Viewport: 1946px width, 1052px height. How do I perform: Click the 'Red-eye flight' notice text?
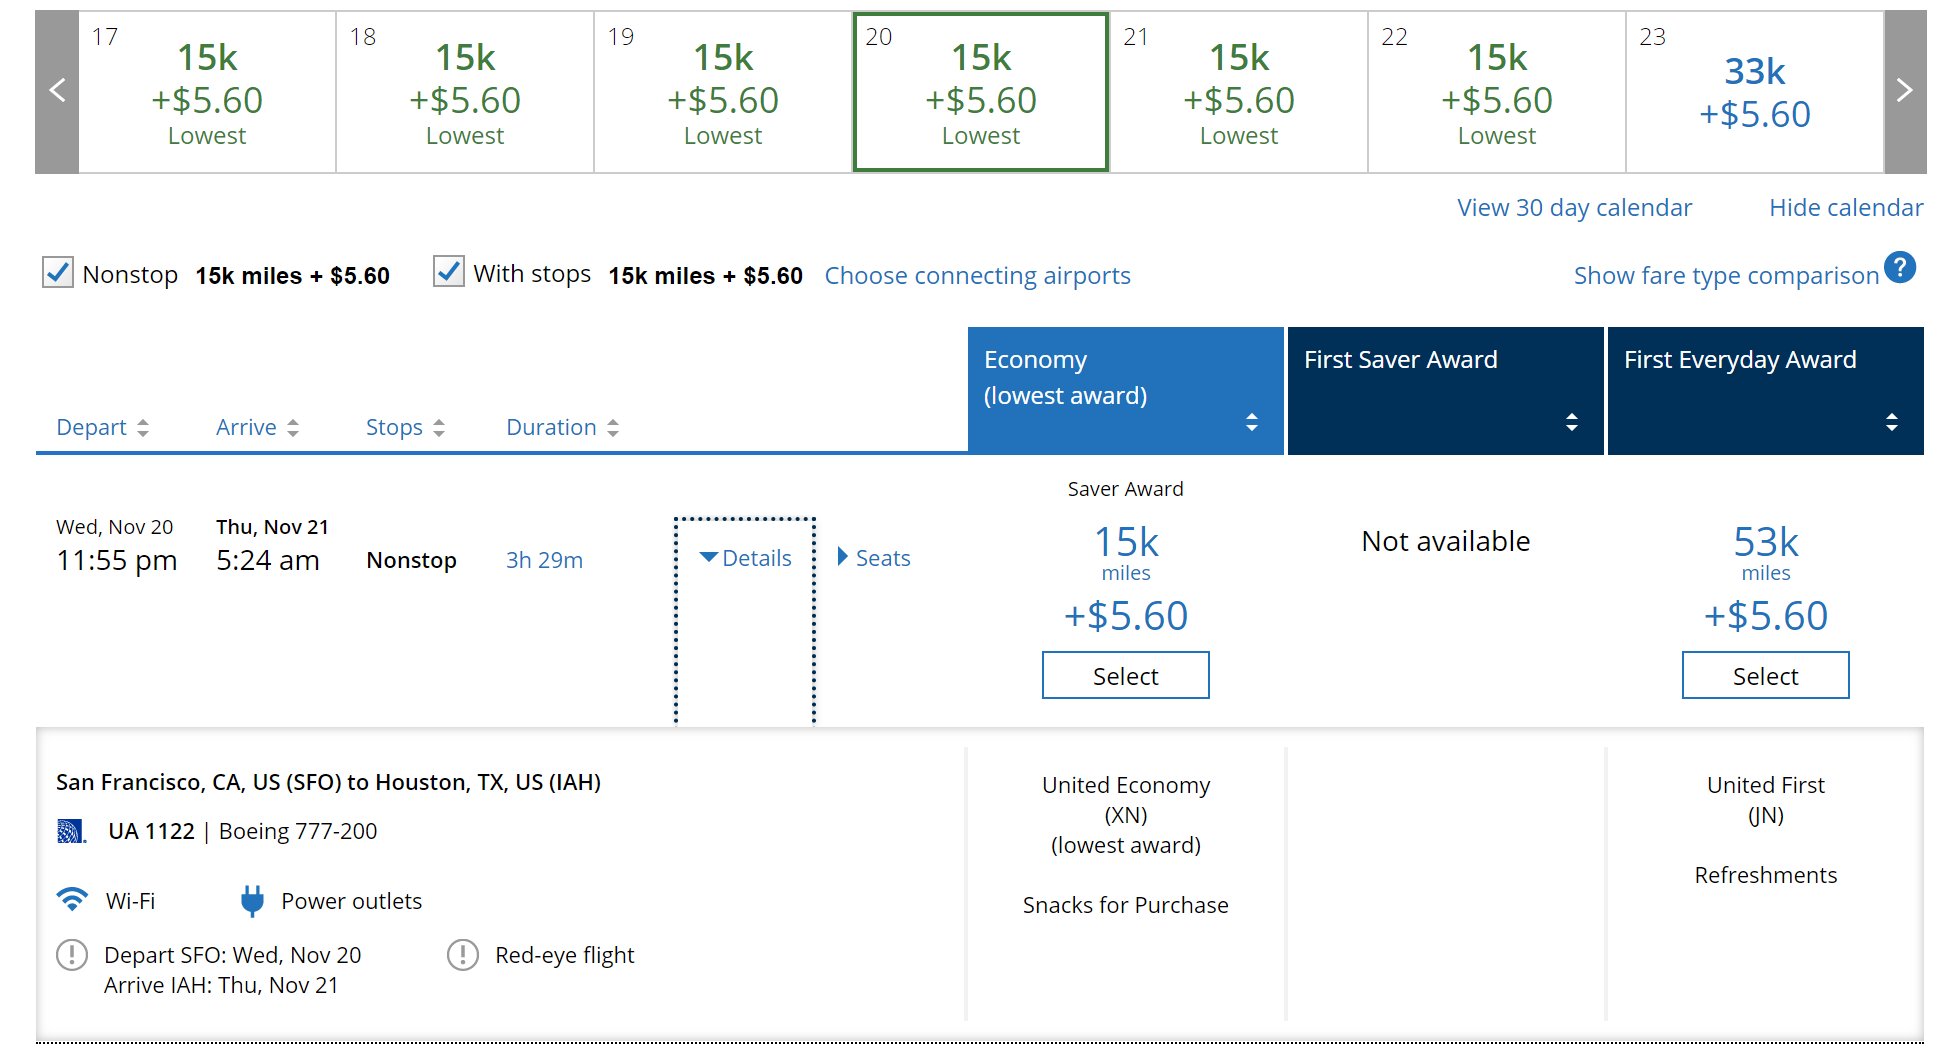click(x=564, y=956)
